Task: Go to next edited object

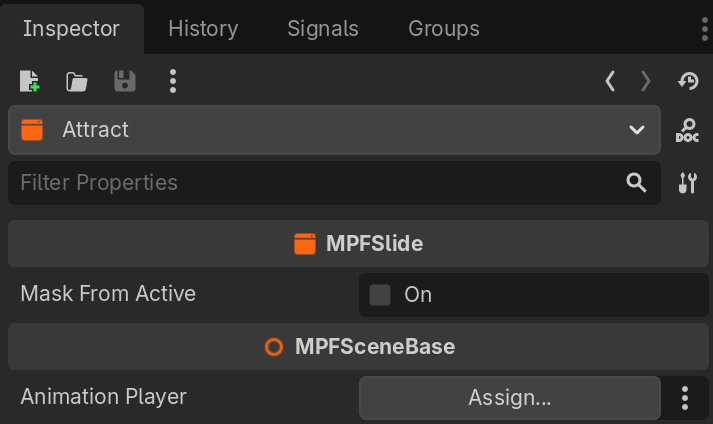Action: (646, 81)
